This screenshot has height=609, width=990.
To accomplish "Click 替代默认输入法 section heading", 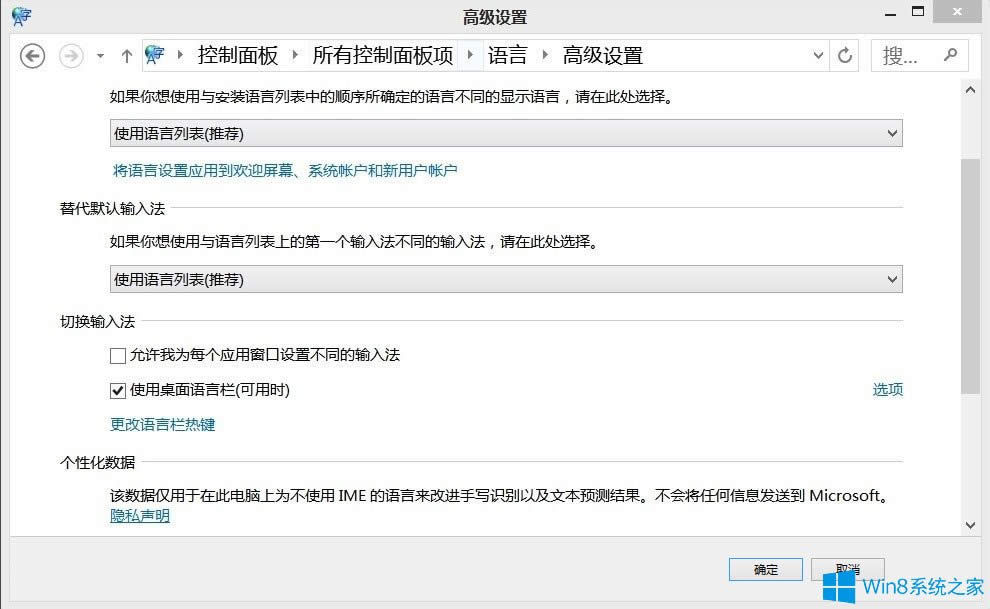I will [112, 209].
